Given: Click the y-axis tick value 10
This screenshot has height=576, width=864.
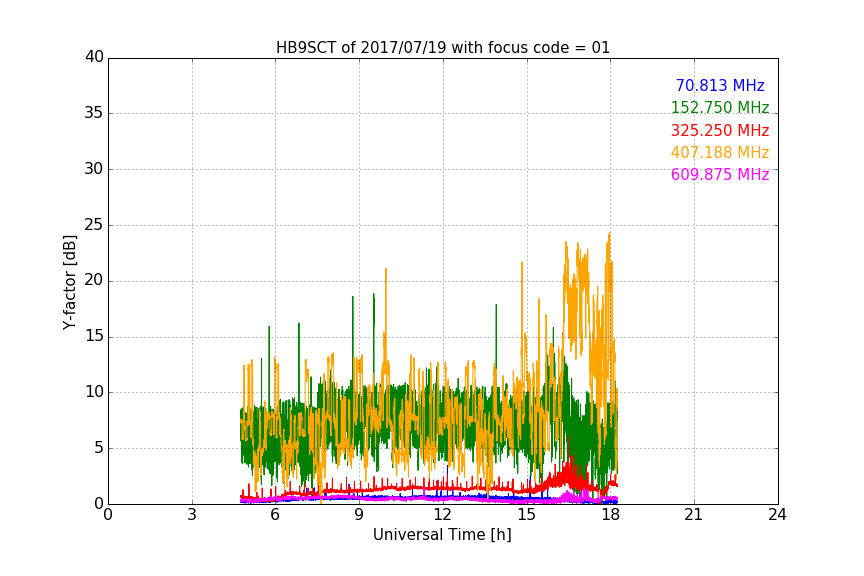Looking at the screenshot, I should [x=94, y=392].
